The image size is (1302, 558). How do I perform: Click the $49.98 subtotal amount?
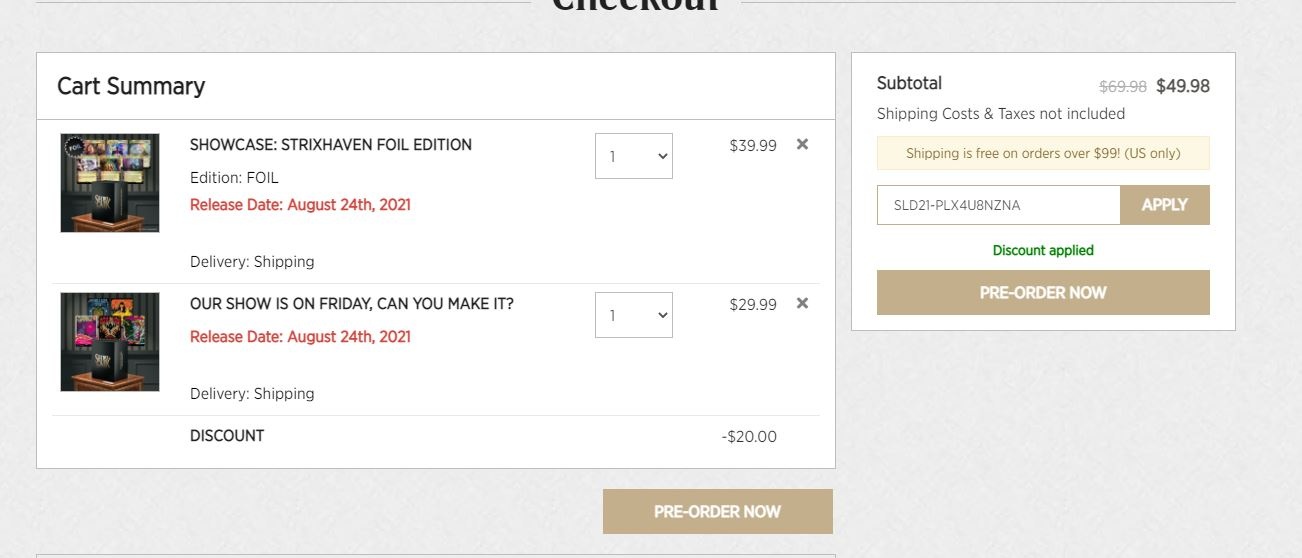(1183, 86)
